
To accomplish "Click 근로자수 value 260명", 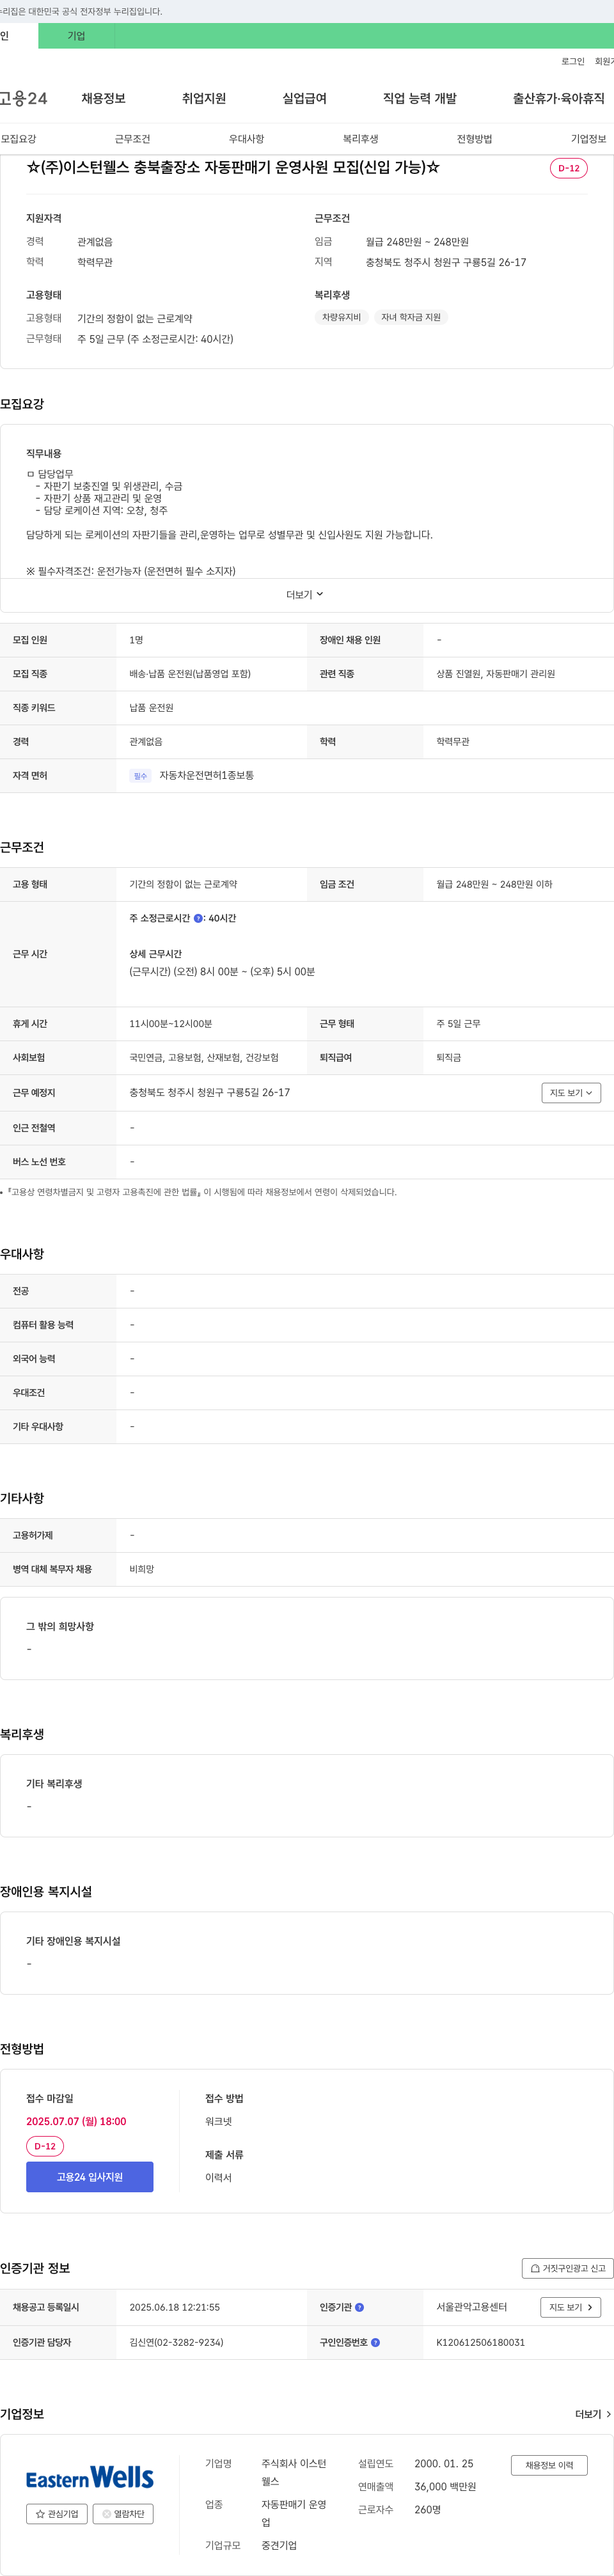I will coord(427,2509).
